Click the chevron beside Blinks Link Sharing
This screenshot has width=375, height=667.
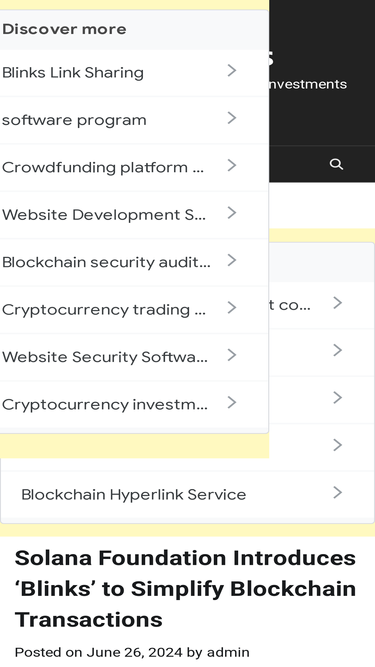point(232,71)
